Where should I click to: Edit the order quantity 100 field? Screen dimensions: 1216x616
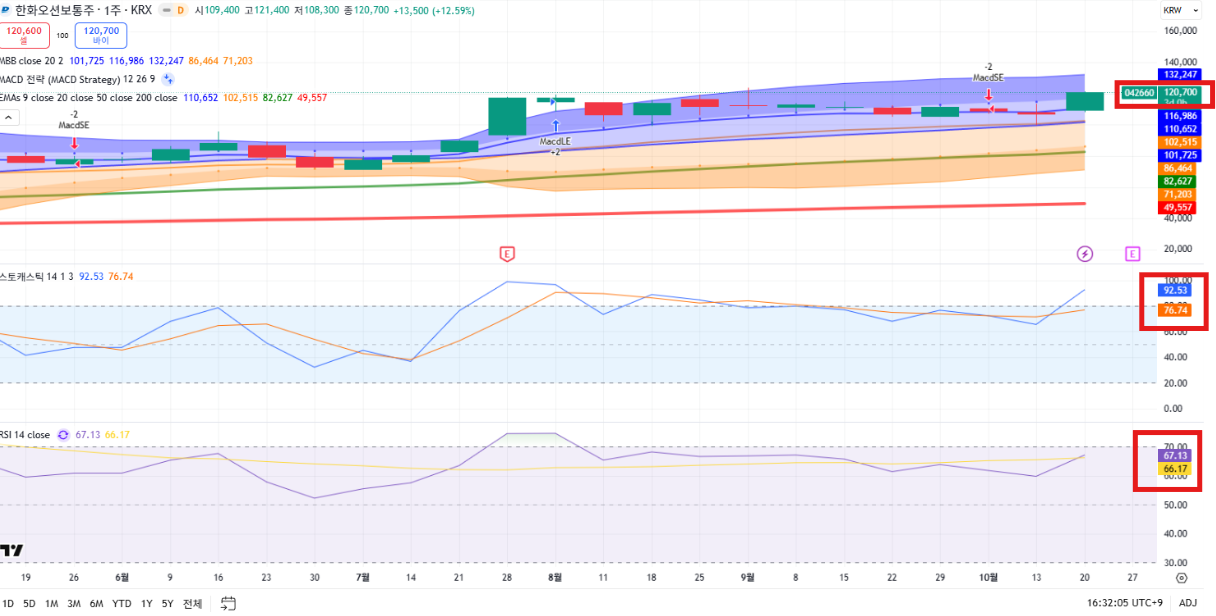click(x=62, y=36)
